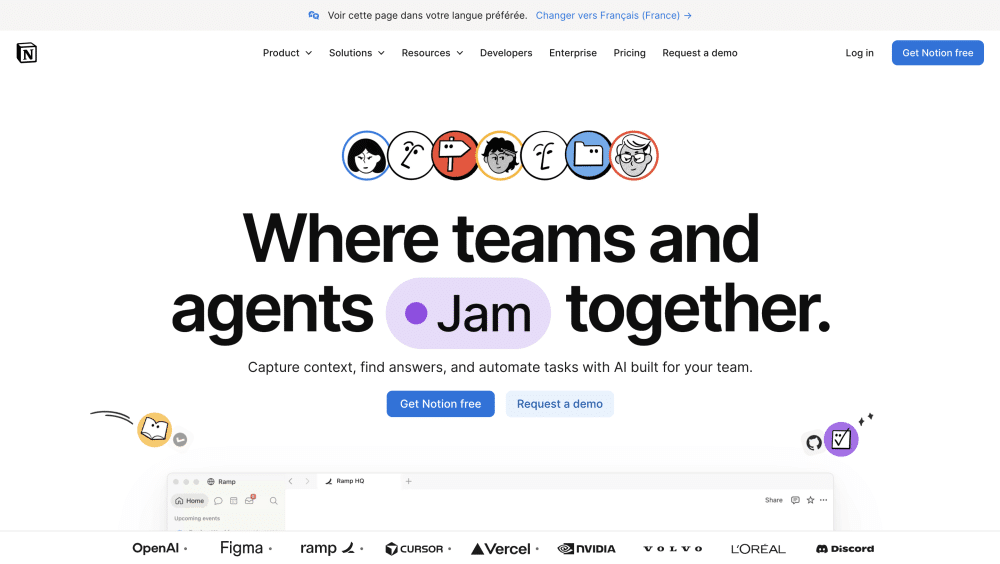Click the Cursor logo
The height and width of the screenshot is (564, 1000).
tap(414, 549)
